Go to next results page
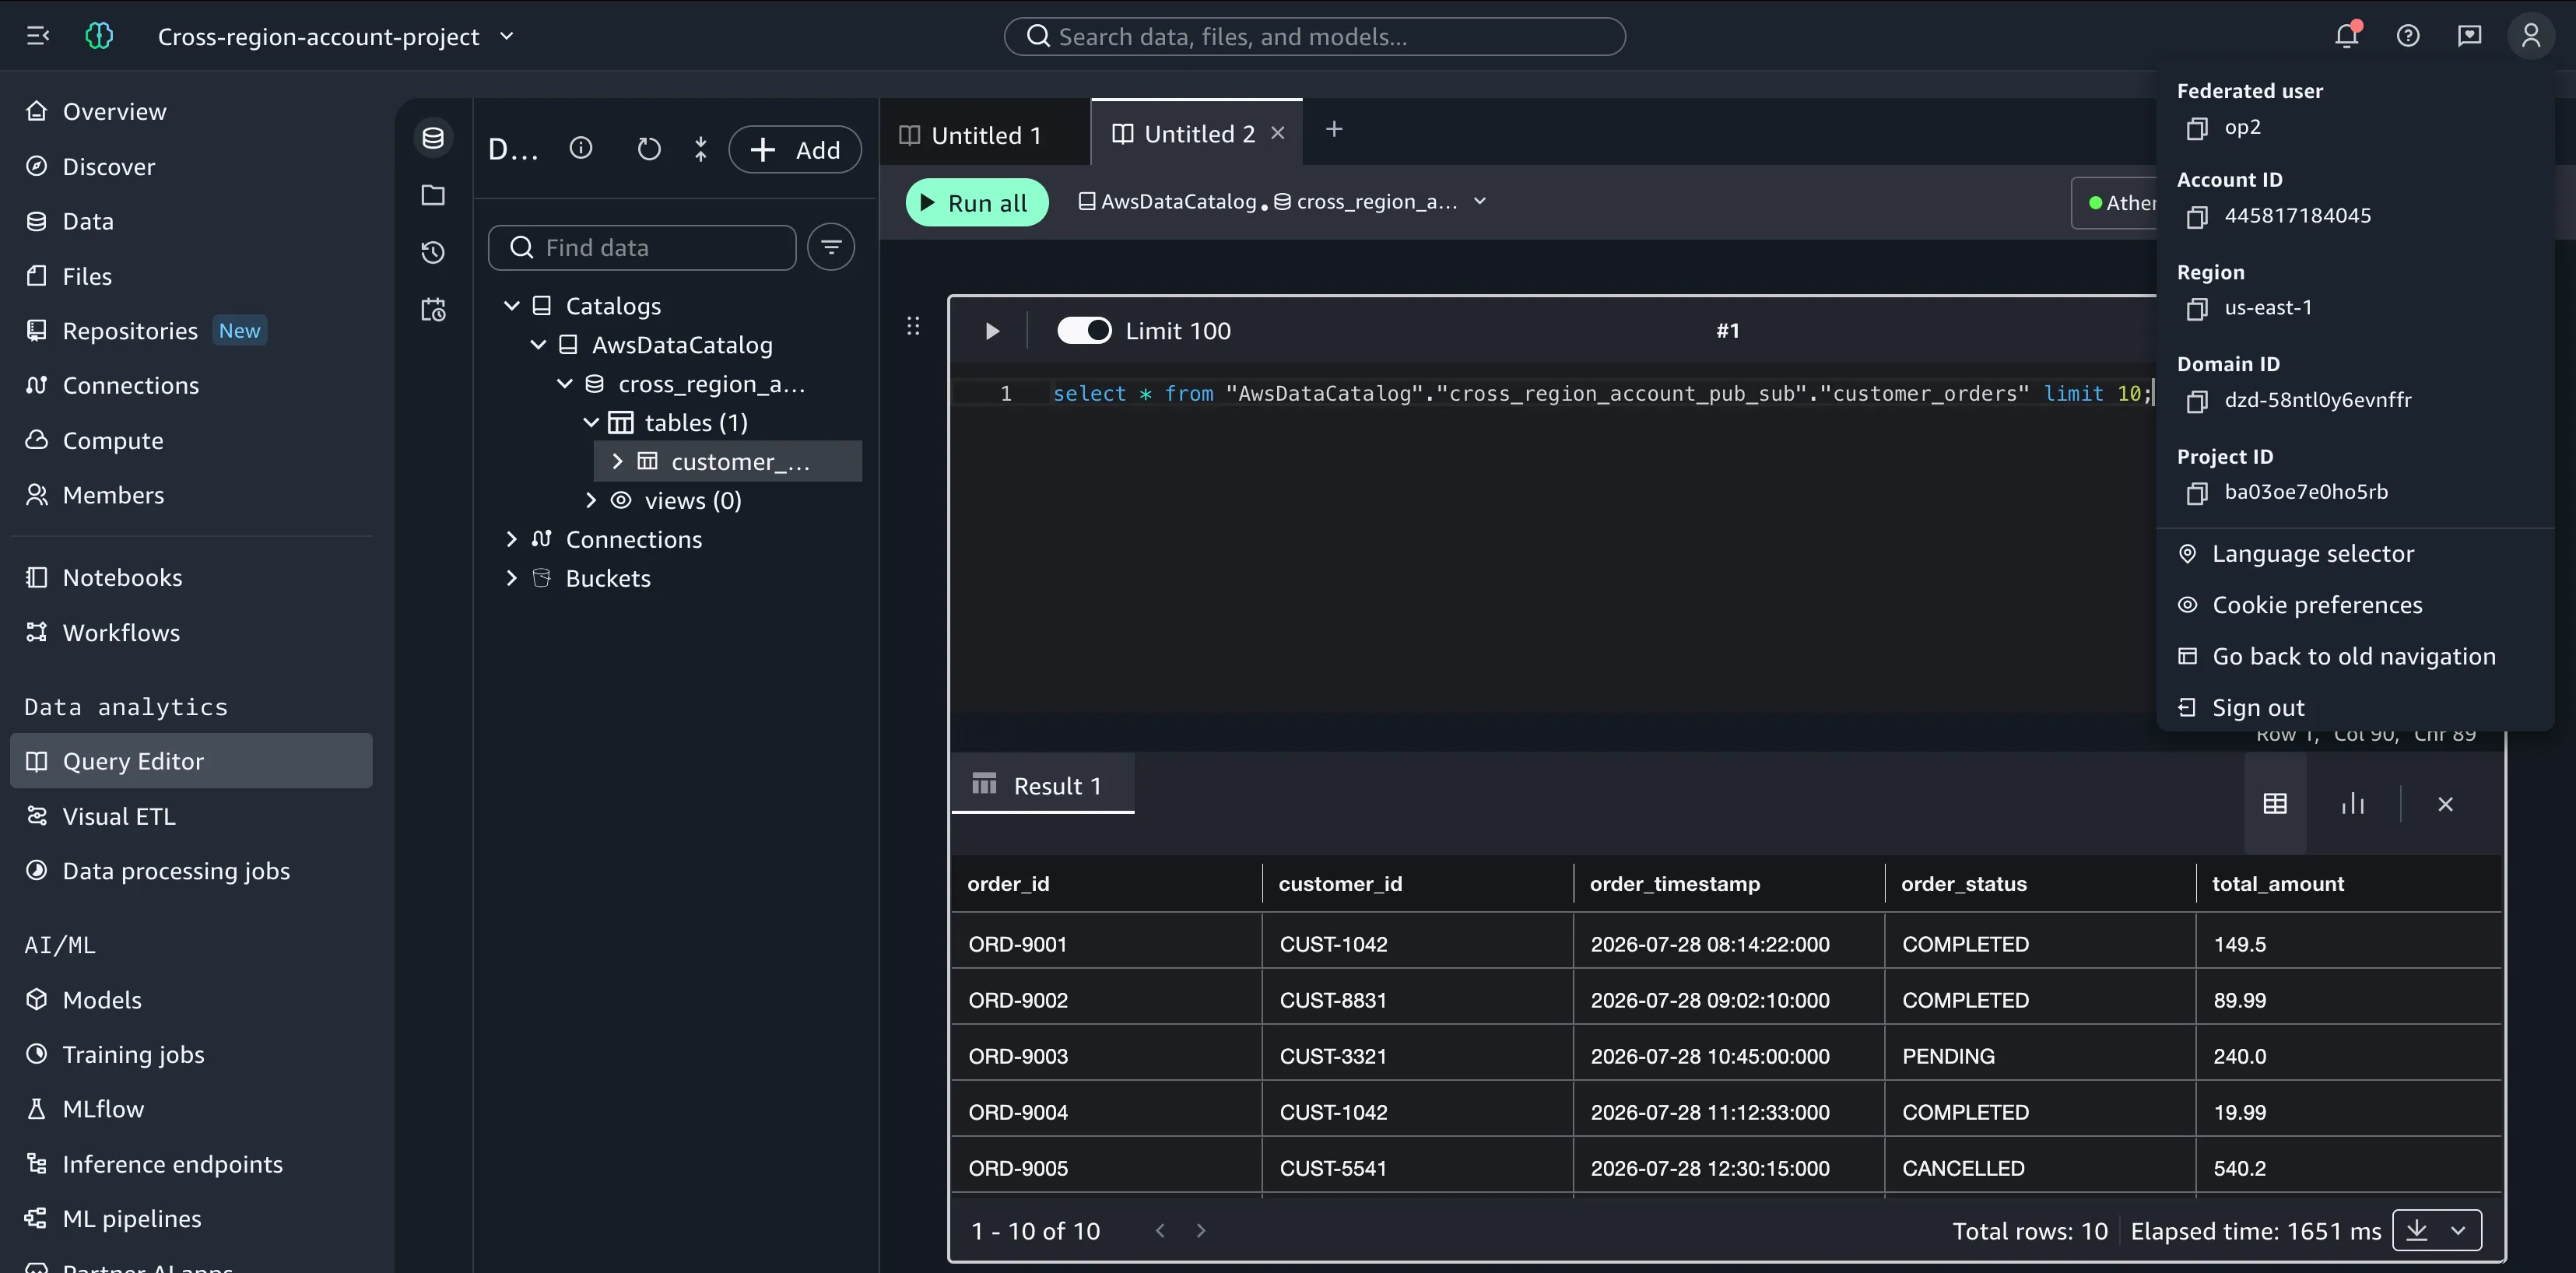 click(x=1201, y=1230)
